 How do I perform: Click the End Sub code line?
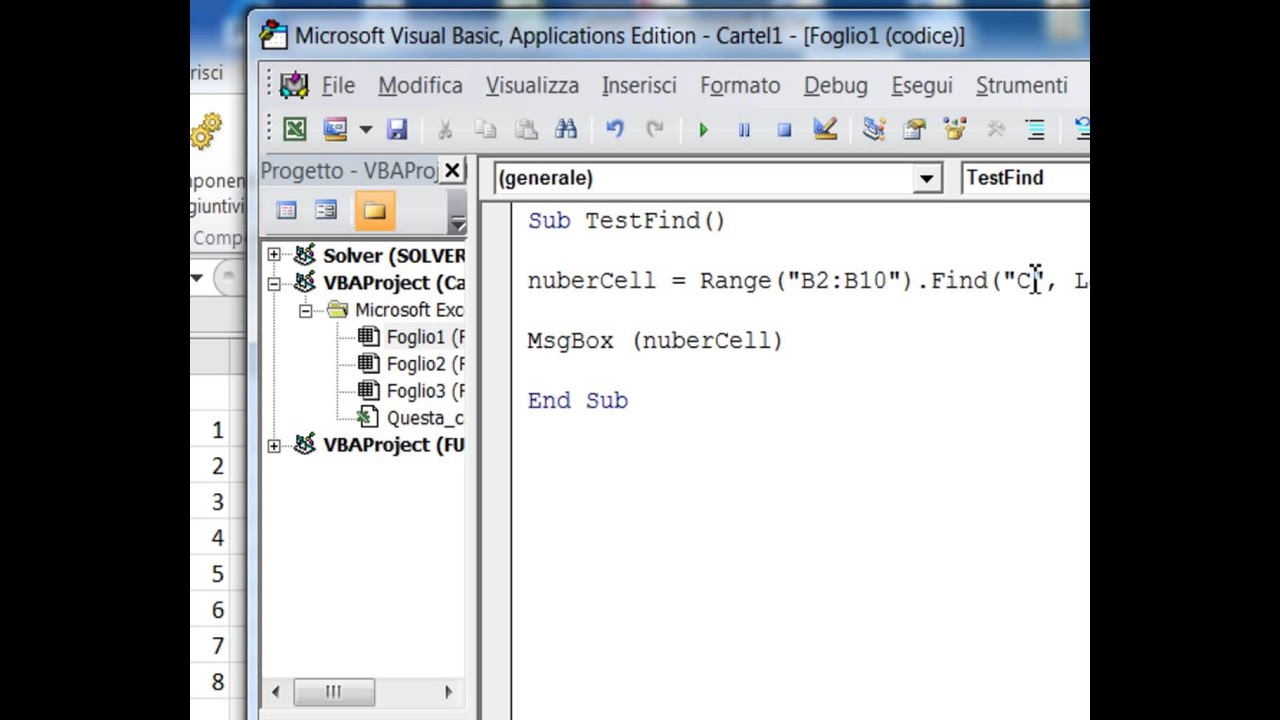(578, 401)
